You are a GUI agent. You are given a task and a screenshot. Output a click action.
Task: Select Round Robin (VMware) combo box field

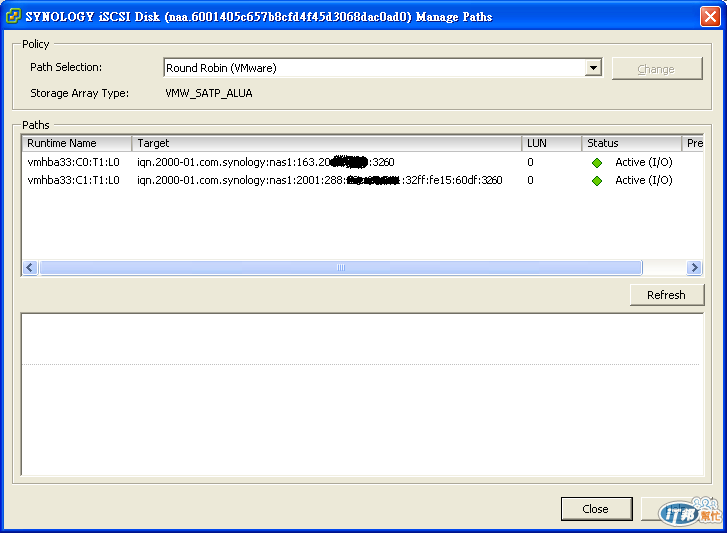(x=382, y=68)
